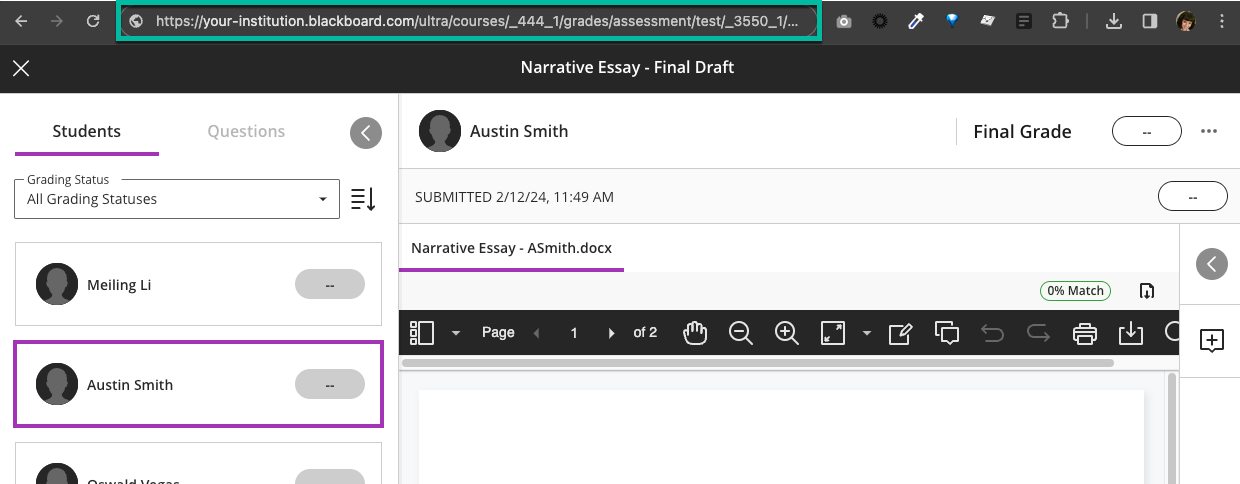Expand sidebar view options arrow
This screenshot has height=484, width=1240.
pyautogui.click(x=456, y=333)
